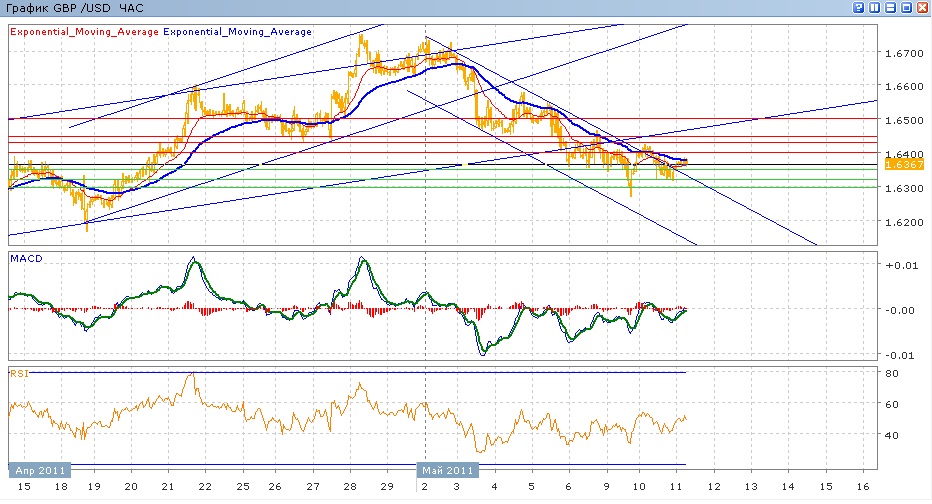Screen dimensions: 932x504
Task: Click the 1.6200 price axis label
Action: click(x=904, y=222)
